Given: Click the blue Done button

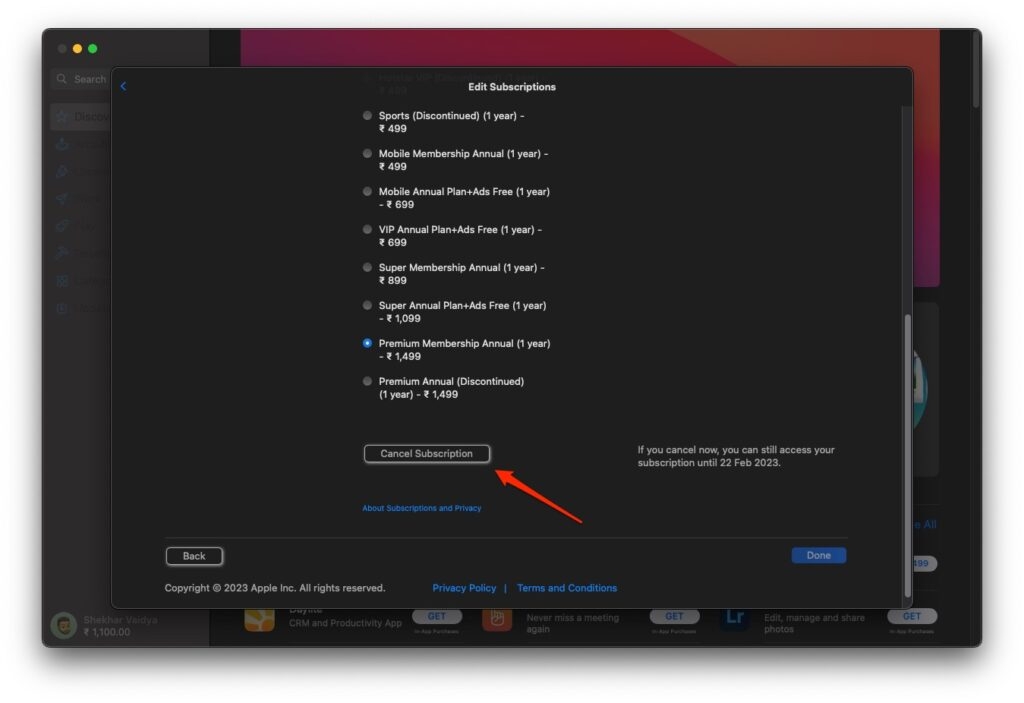Looking at the screenshot, I should [x=818, y=555].
